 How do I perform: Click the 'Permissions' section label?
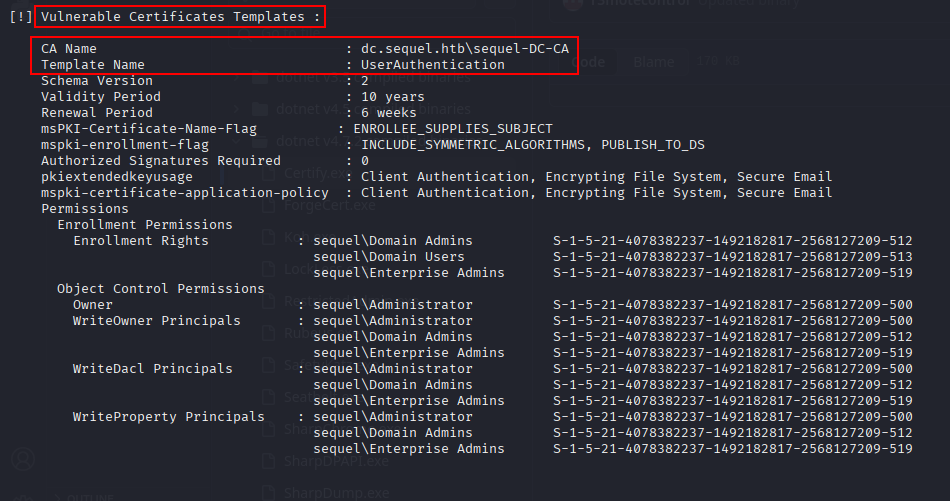coord(85,208)
